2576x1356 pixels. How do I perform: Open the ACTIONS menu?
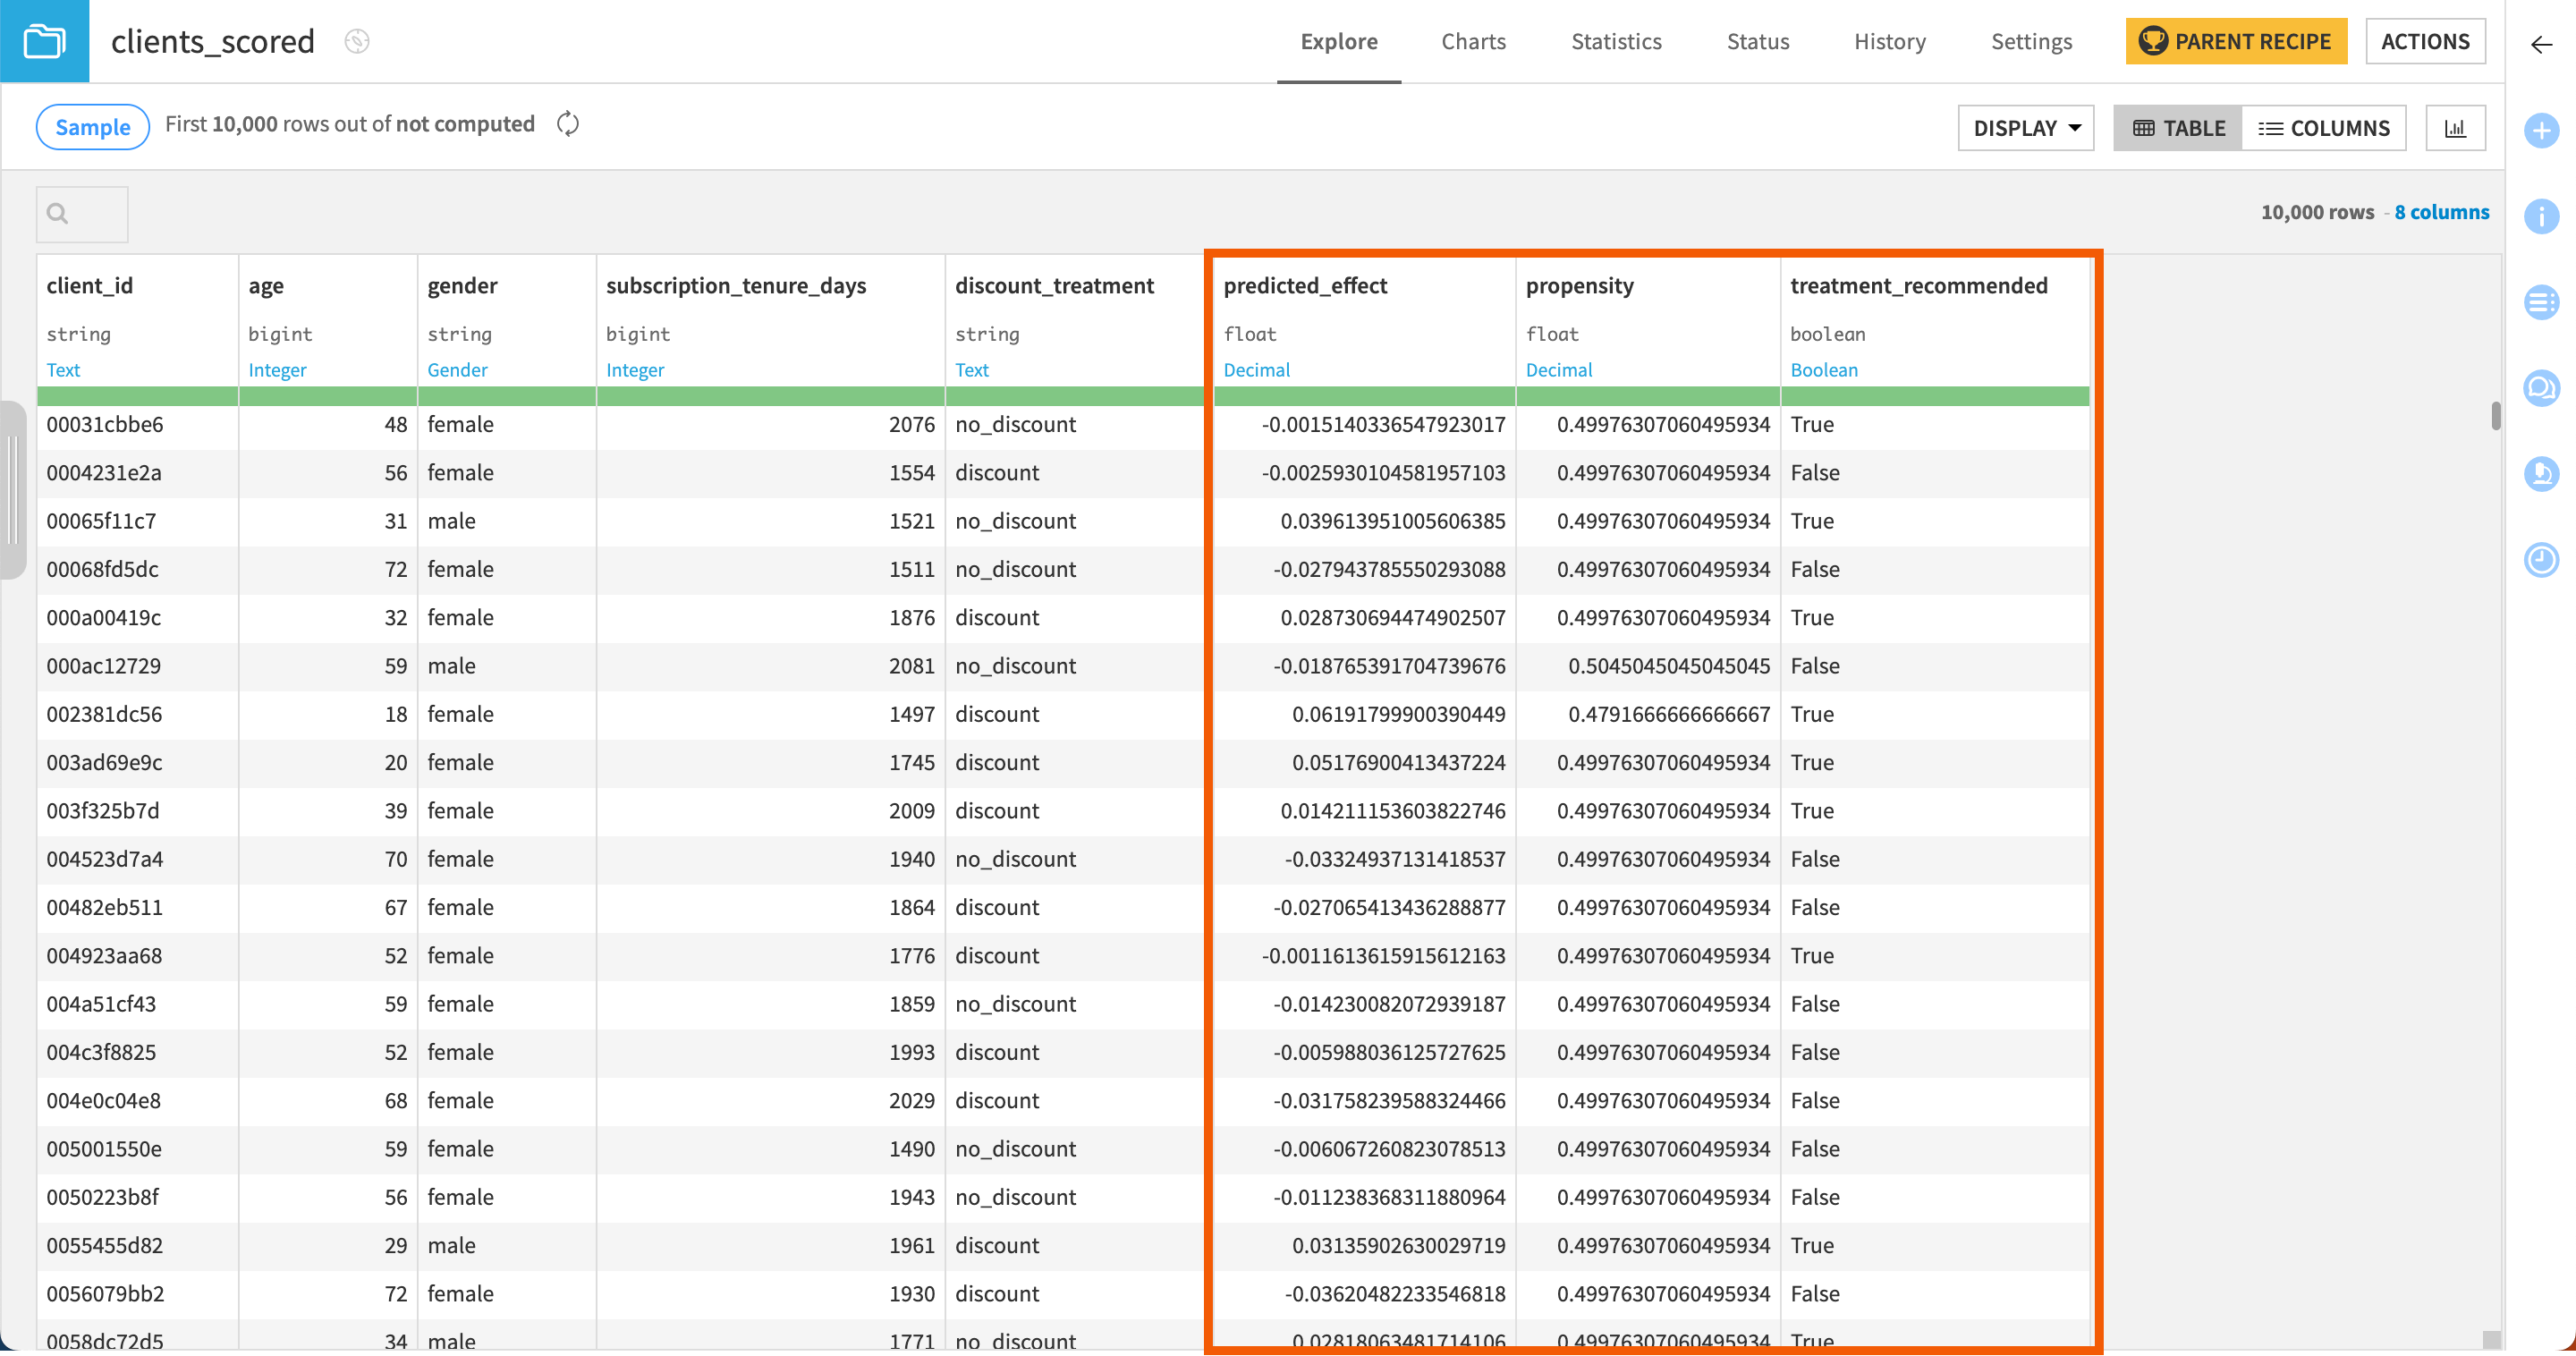(x=2425, y=41)
